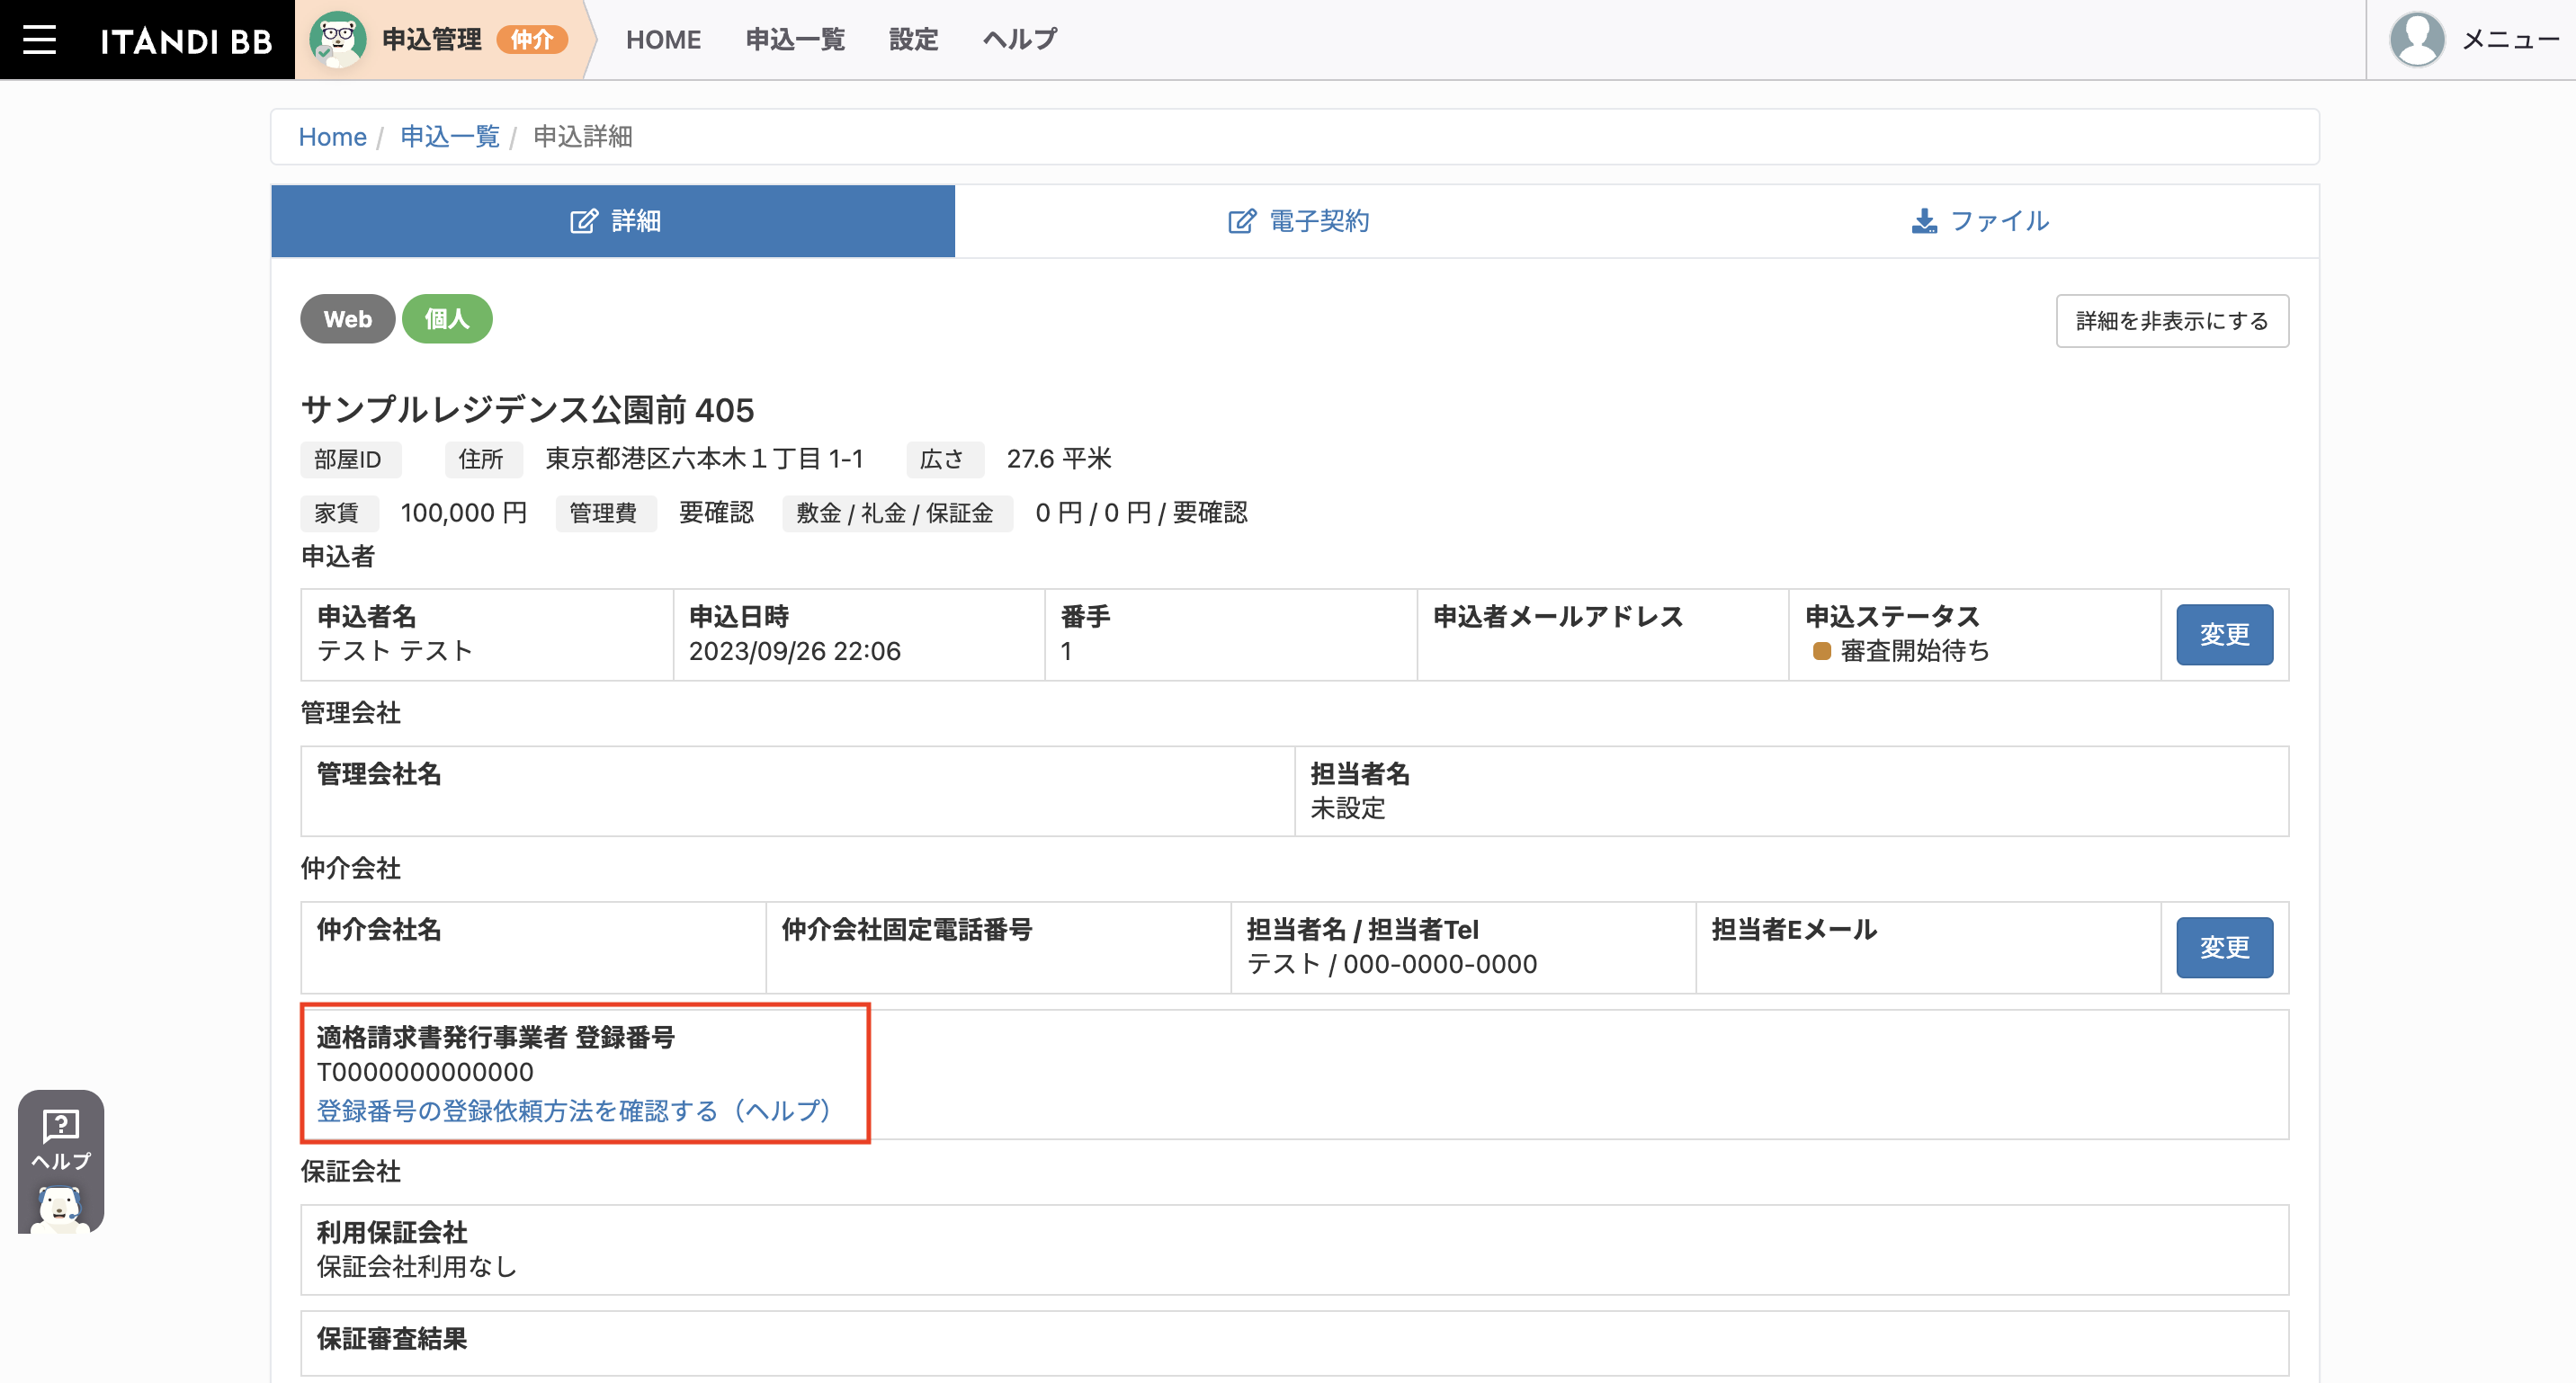
Task: Click the 担当者Eメール cell
Action: pyautogui.click(x=1928, y=947)
